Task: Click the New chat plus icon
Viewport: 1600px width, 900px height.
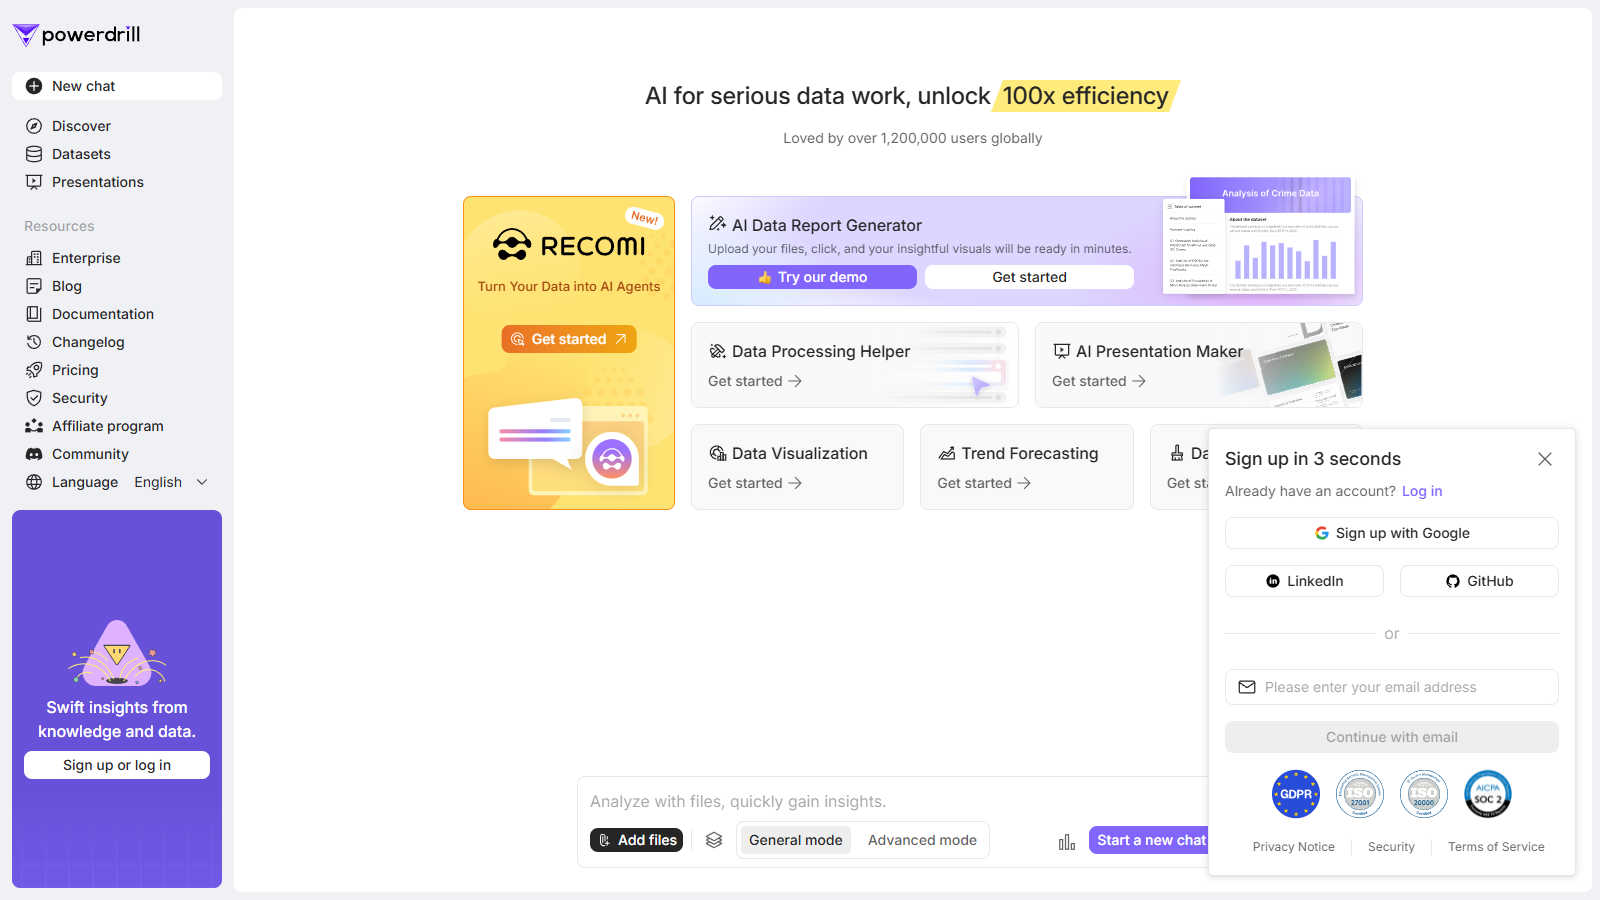Action: click(x=34, y=86)
